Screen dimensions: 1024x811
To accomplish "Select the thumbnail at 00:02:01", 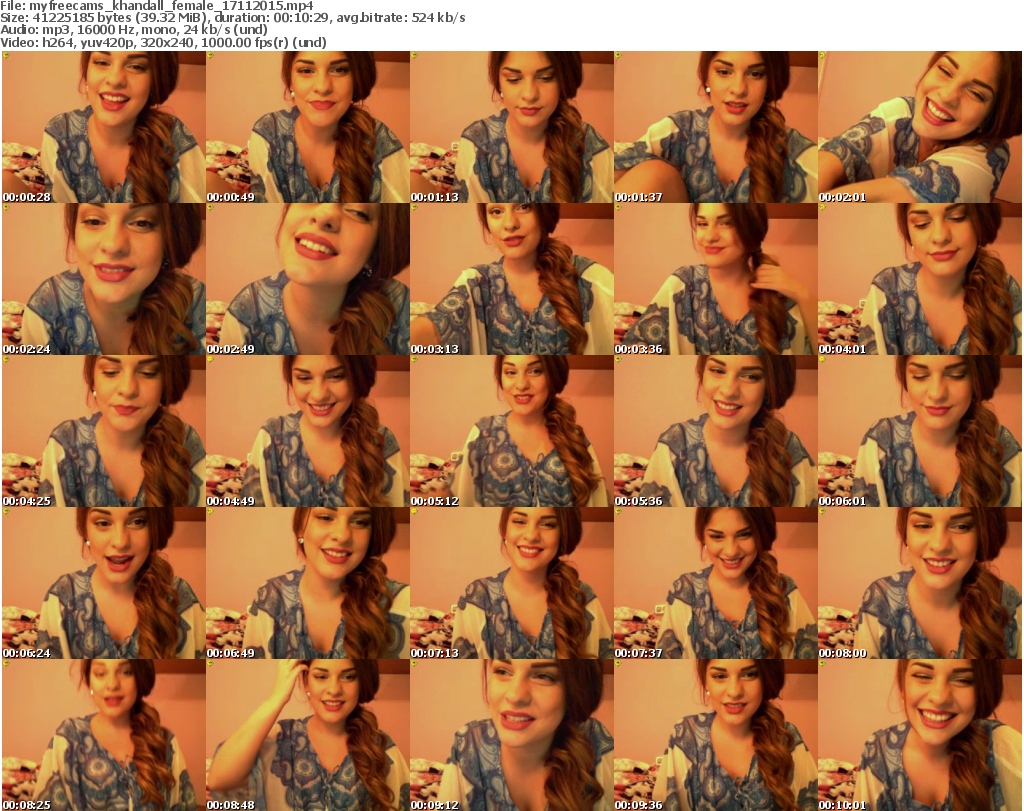I will (920, 127).
